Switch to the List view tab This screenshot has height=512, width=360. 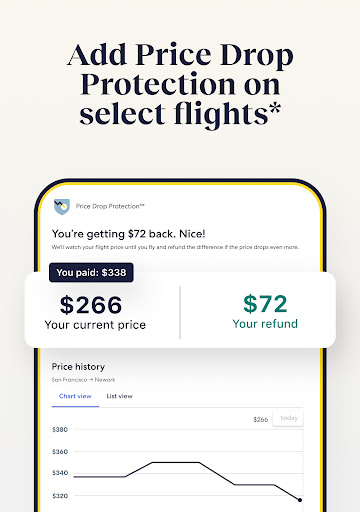(119, 396)
